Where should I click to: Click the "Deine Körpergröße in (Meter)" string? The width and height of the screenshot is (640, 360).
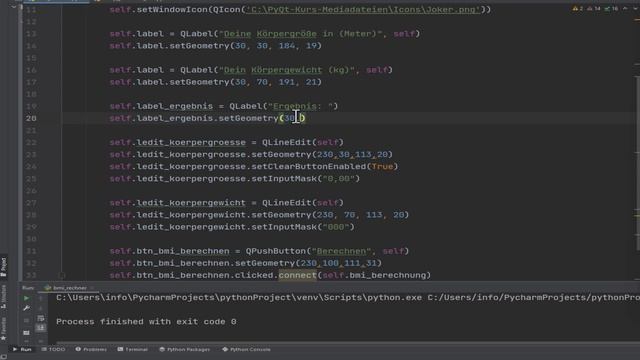[303, 33]
